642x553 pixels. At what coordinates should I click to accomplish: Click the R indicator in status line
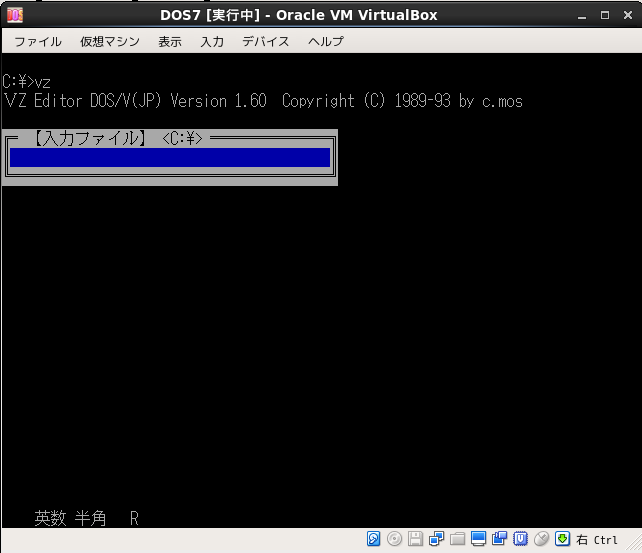(134, 519)
